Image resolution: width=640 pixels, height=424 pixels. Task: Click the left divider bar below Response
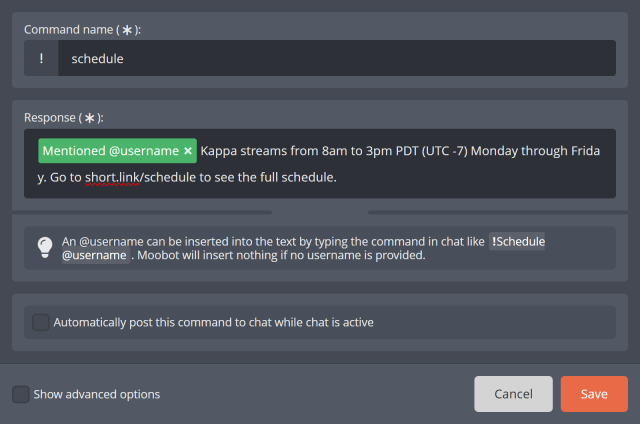(x=142, y=212)
